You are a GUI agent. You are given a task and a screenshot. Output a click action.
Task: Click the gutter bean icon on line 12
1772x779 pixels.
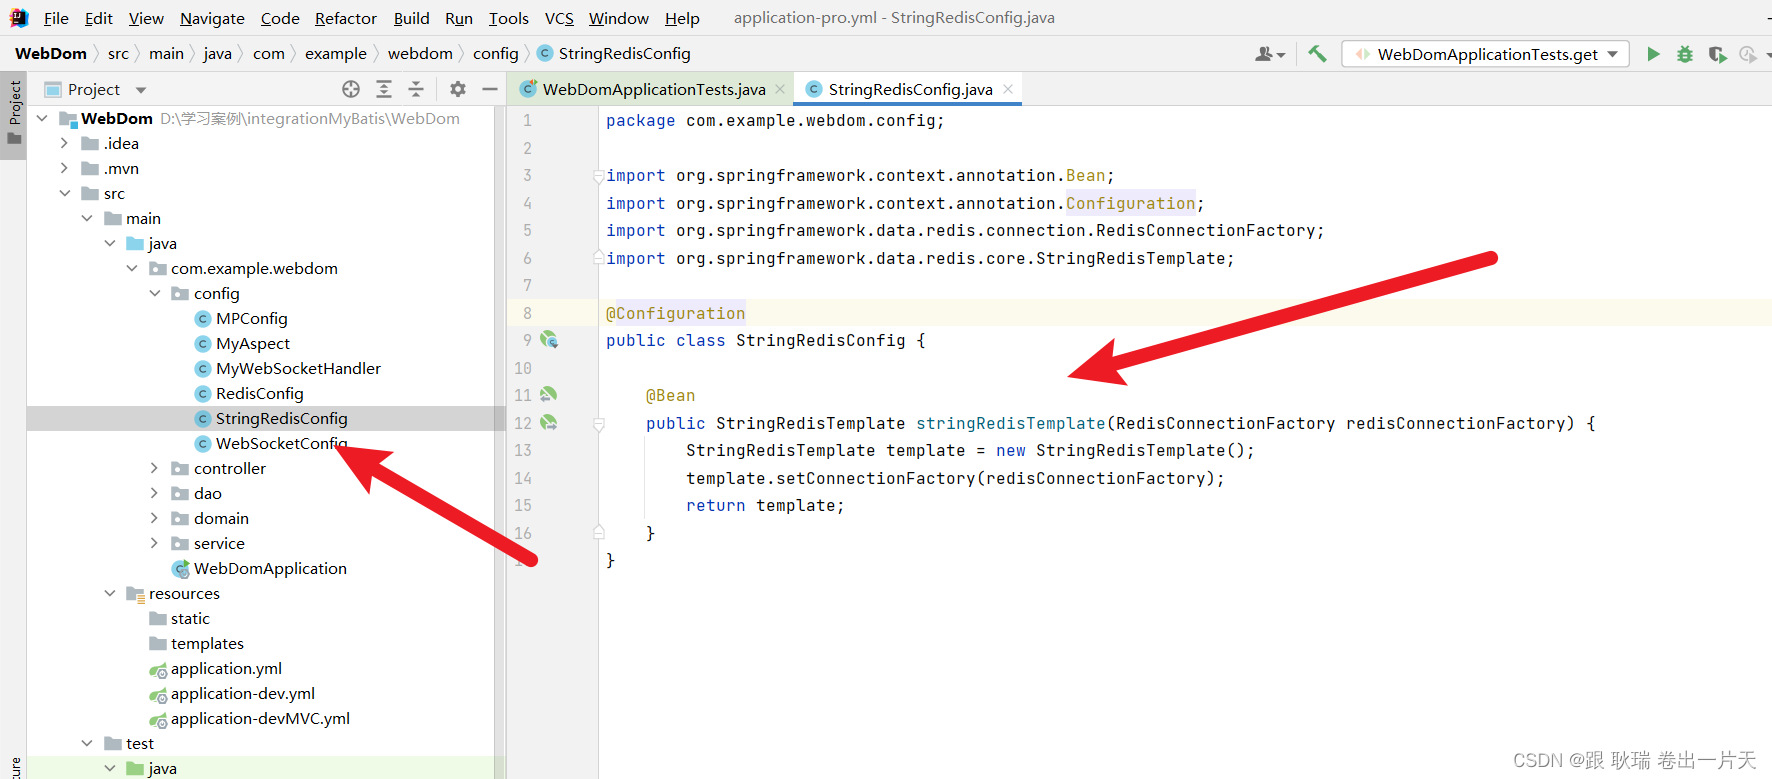coord(549,423)
